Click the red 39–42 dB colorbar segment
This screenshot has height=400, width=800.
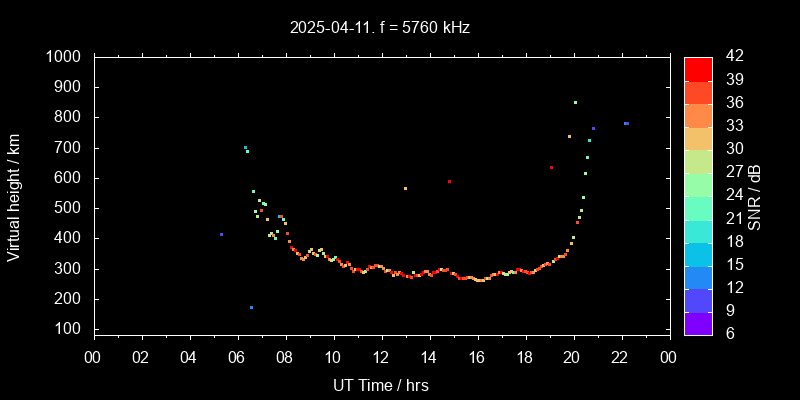click(x=698, y=68)
